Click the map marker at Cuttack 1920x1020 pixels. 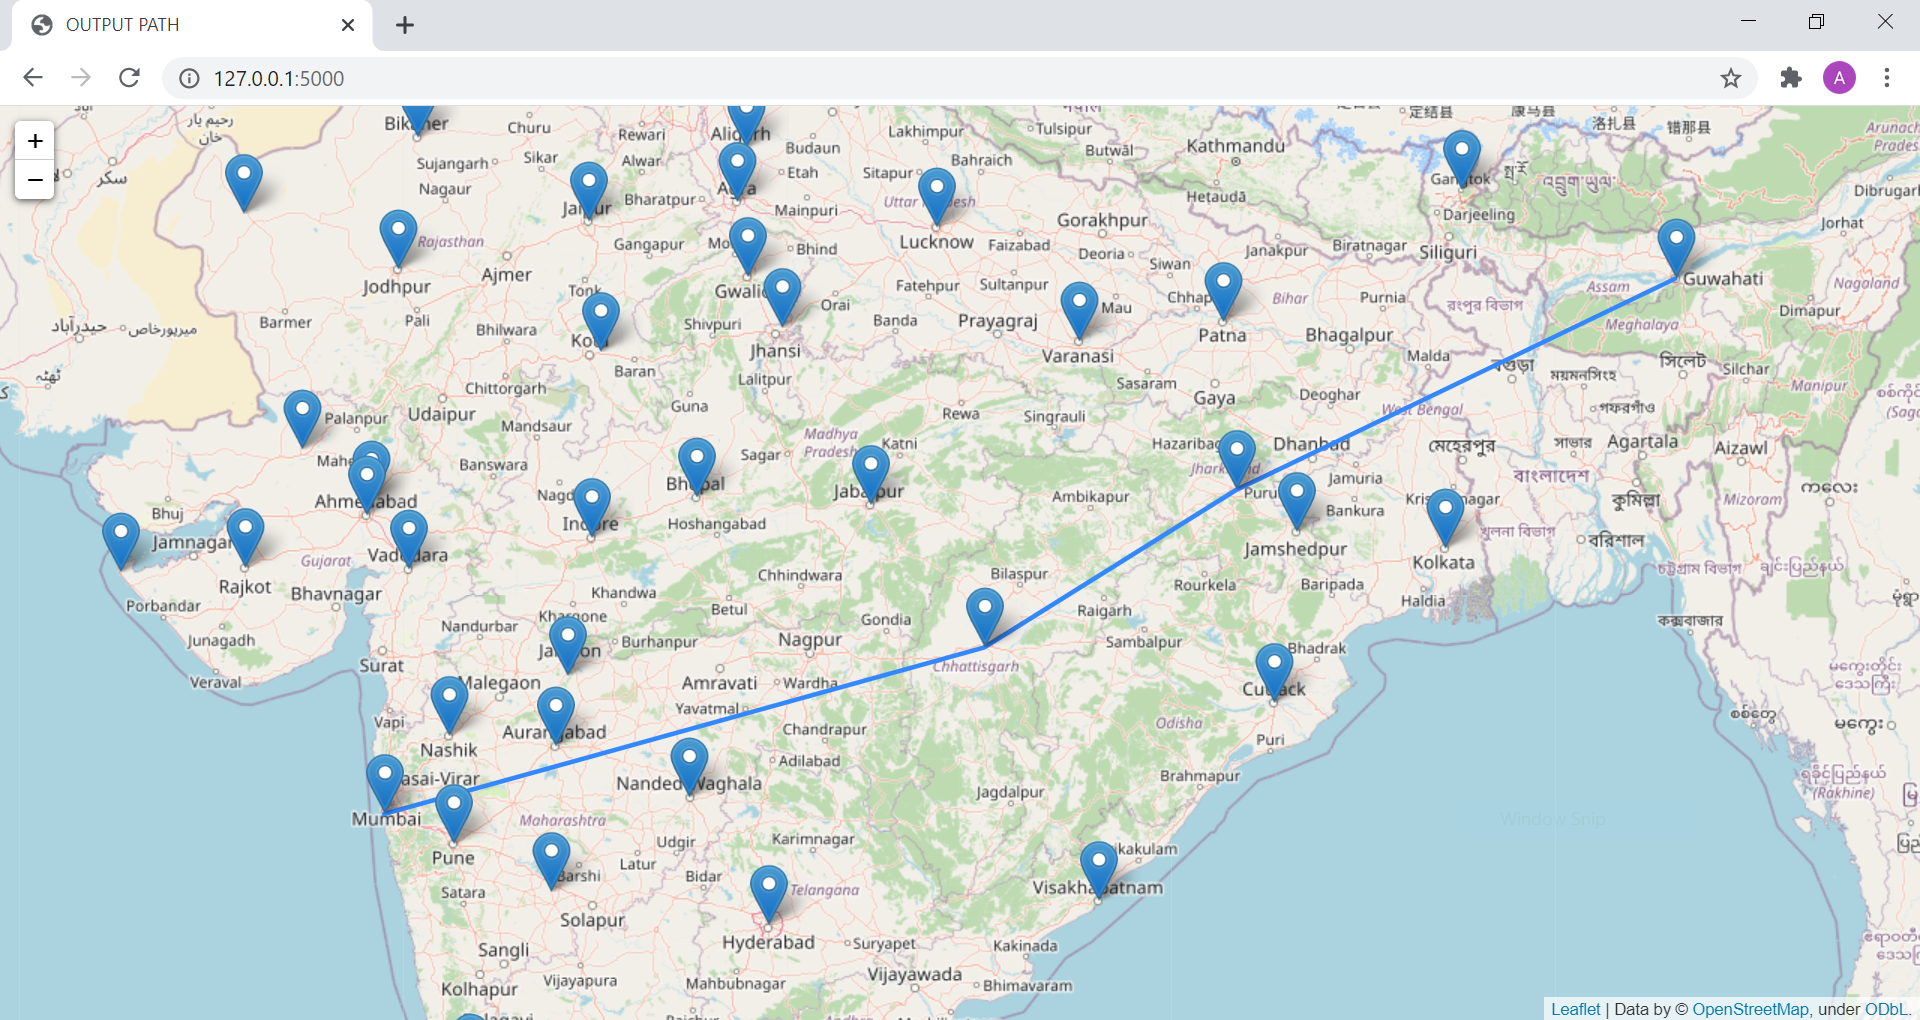[1274, 672]
